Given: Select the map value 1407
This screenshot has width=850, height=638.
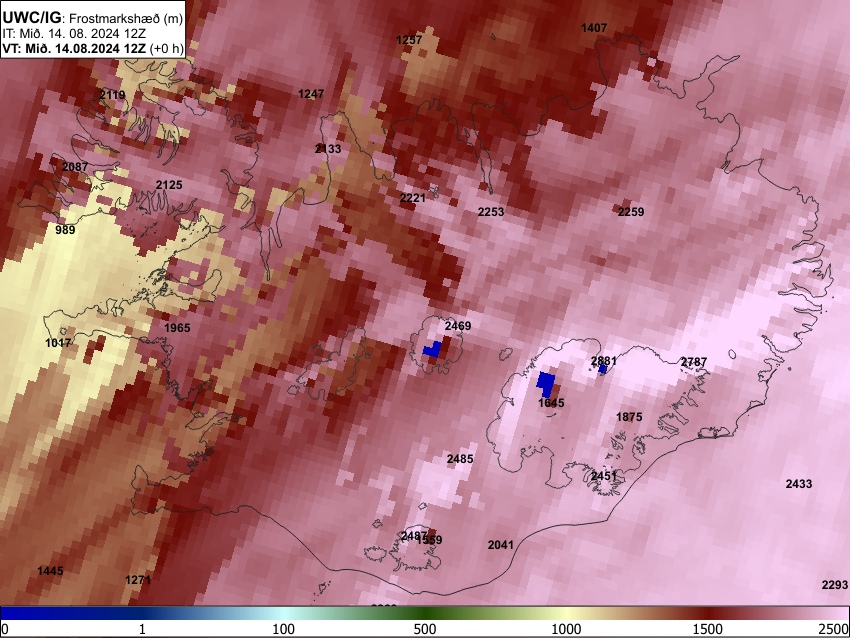Looking at the screenshot, I should pyautogui.click(x=594, y=28).
